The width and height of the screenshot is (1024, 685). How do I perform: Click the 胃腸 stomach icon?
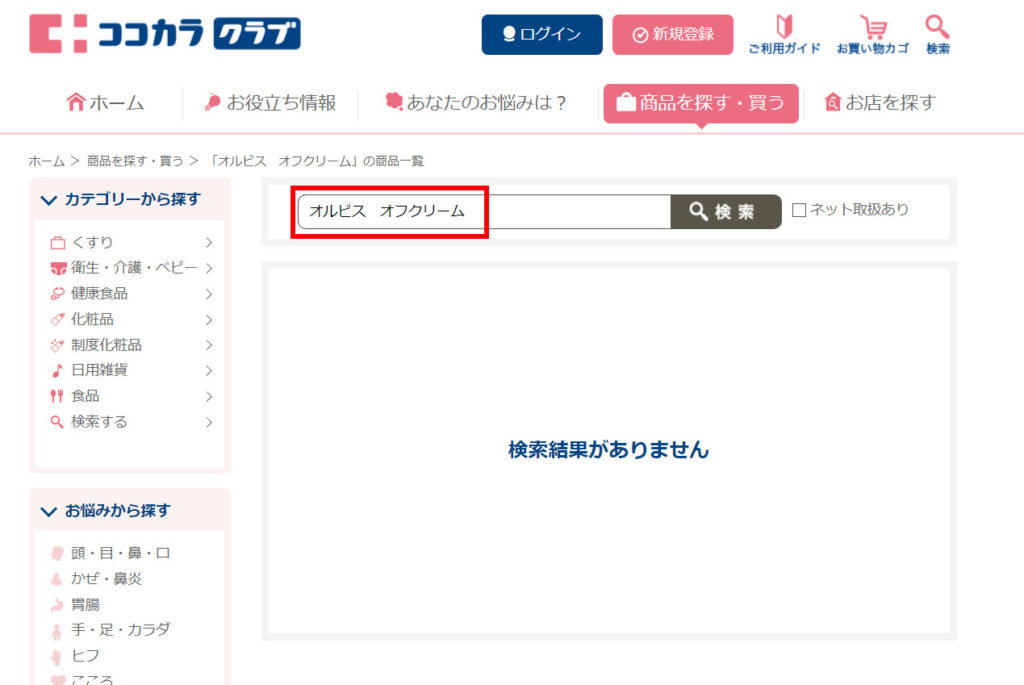pyautogui.click(x=57, y=605)
